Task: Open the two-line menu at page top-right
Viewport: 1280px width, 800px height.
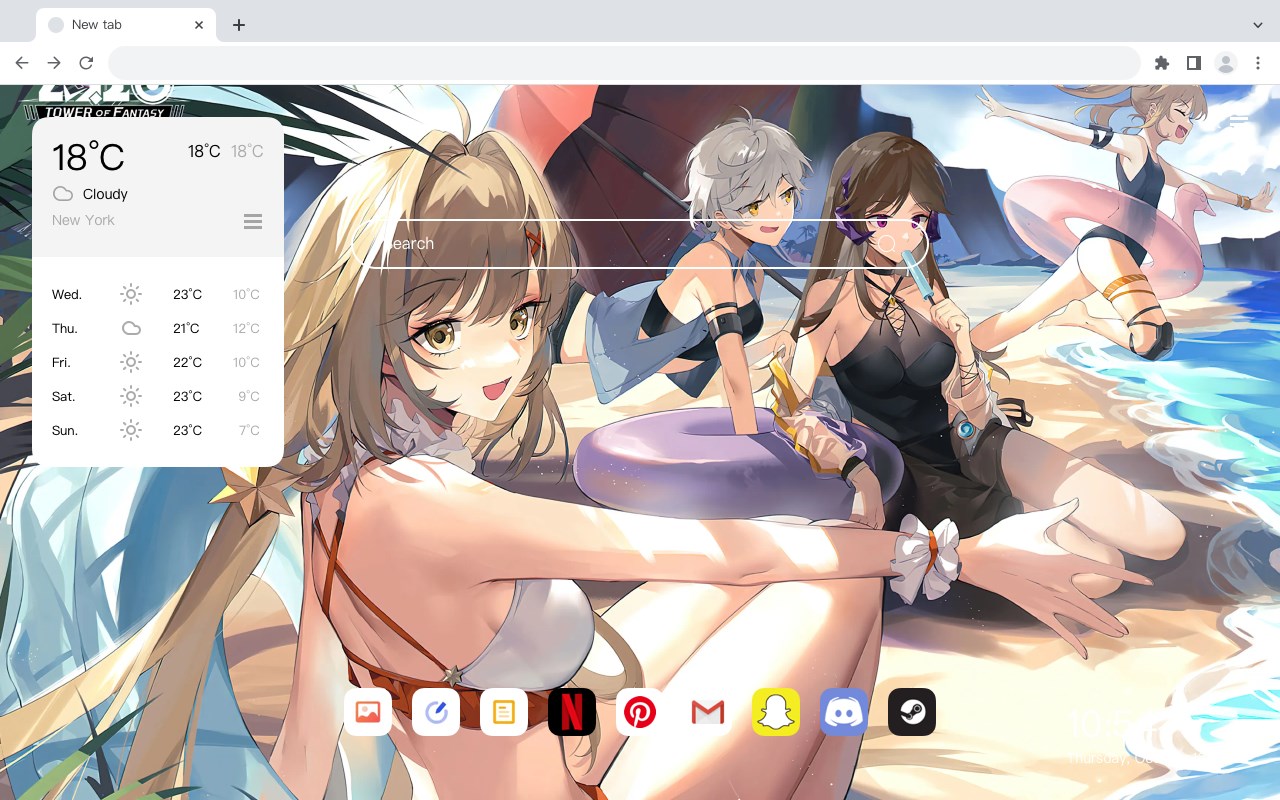Action: (x=1239, y=118)
